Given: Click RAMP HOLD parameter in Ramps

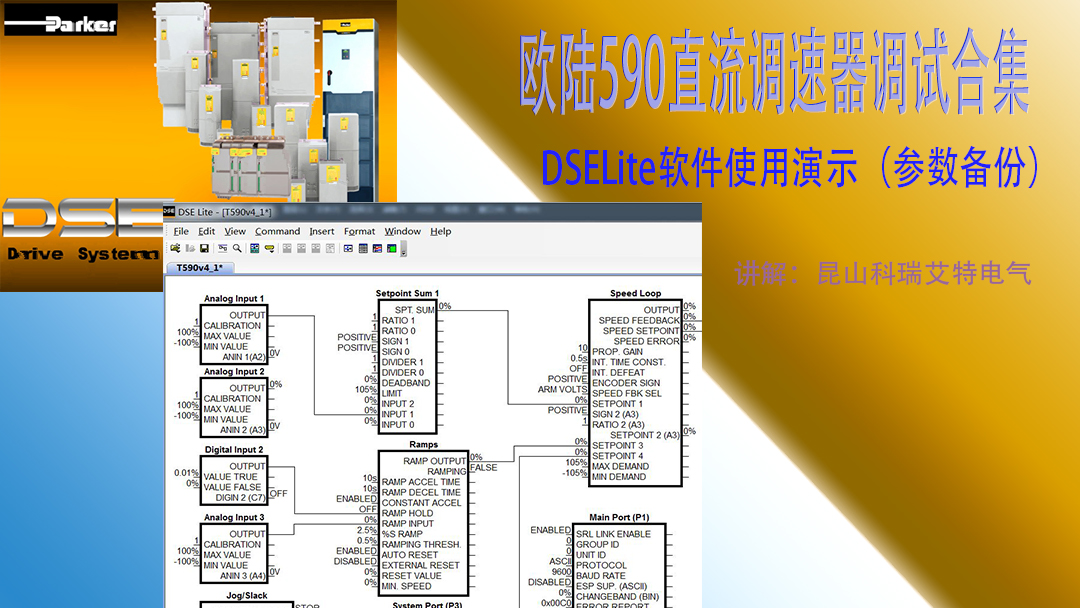Looking at the screenshot, I should [407, 513].
